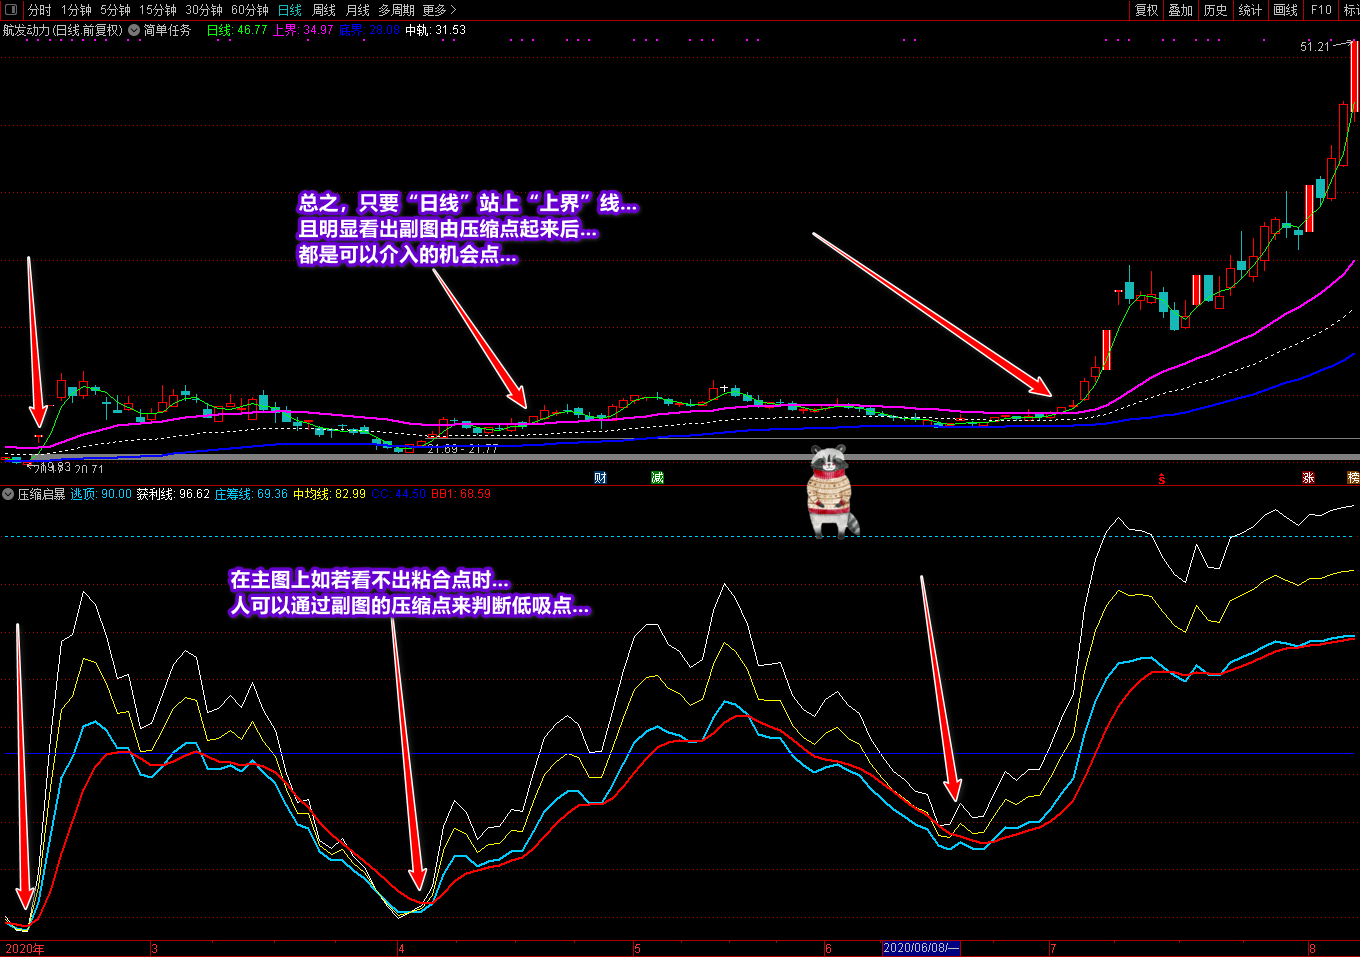This screenshot has height=957, width=1360.
Task: Switch to the 分时 intraday view
Action: pyautogui.click(x=40, y=10)
